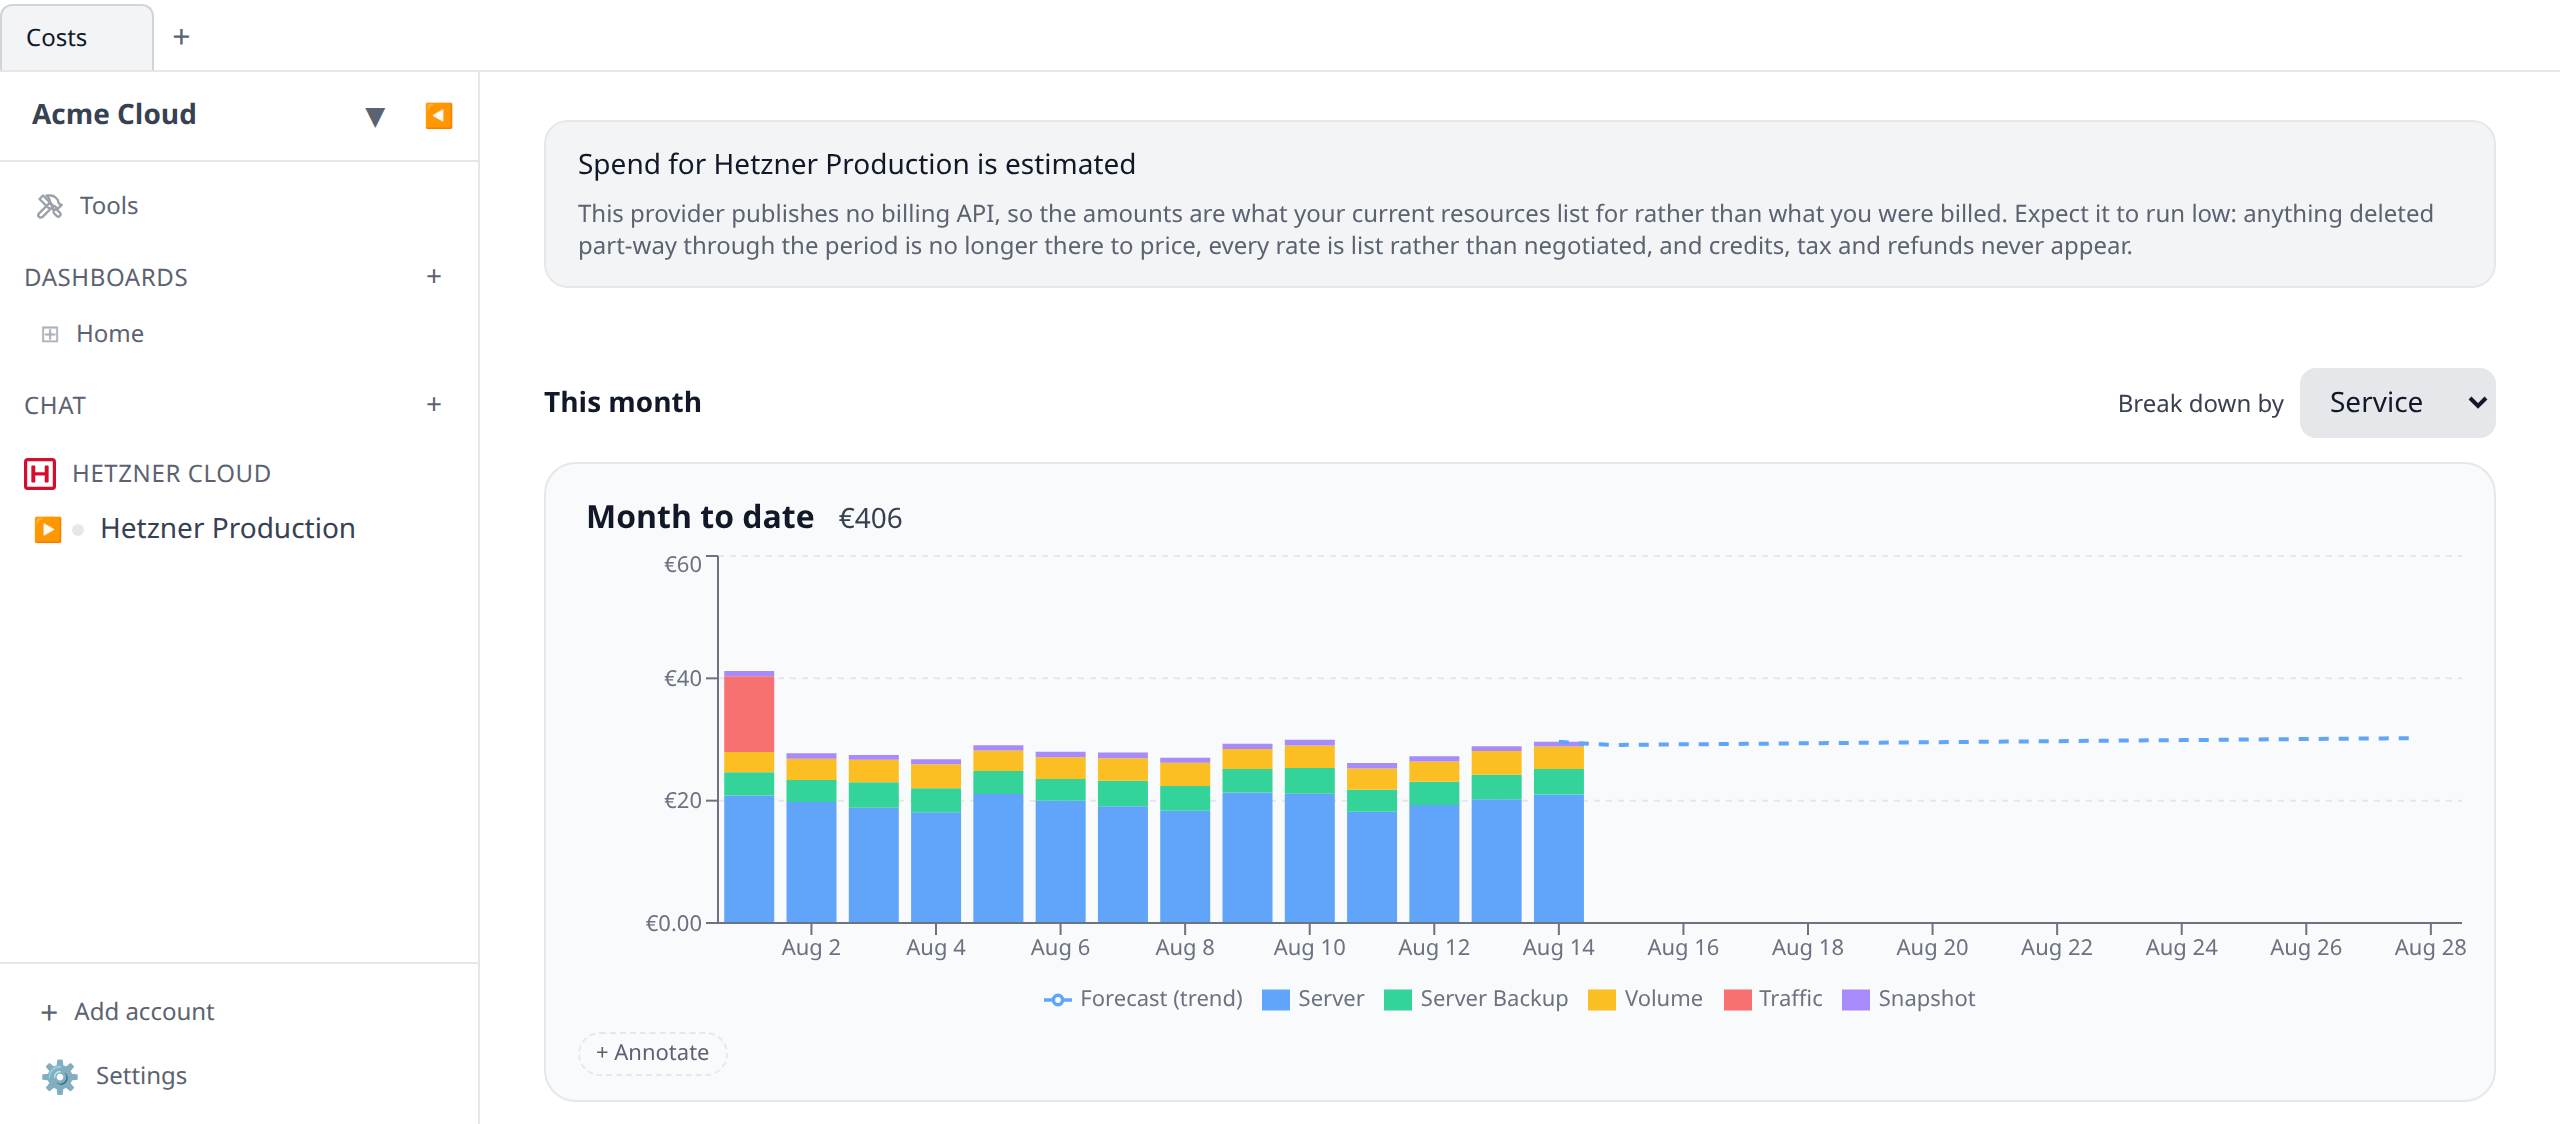Click the Home grid icon
The image size is (2560, 1124).
coord(50,334)
